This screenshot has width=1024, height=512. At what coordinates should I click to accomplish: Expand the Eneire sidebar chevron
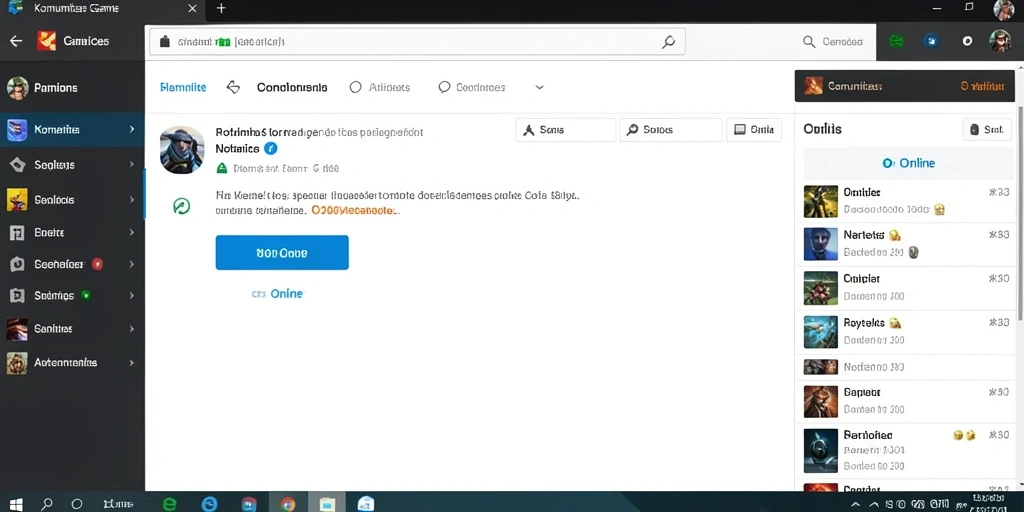coord(132,232)
